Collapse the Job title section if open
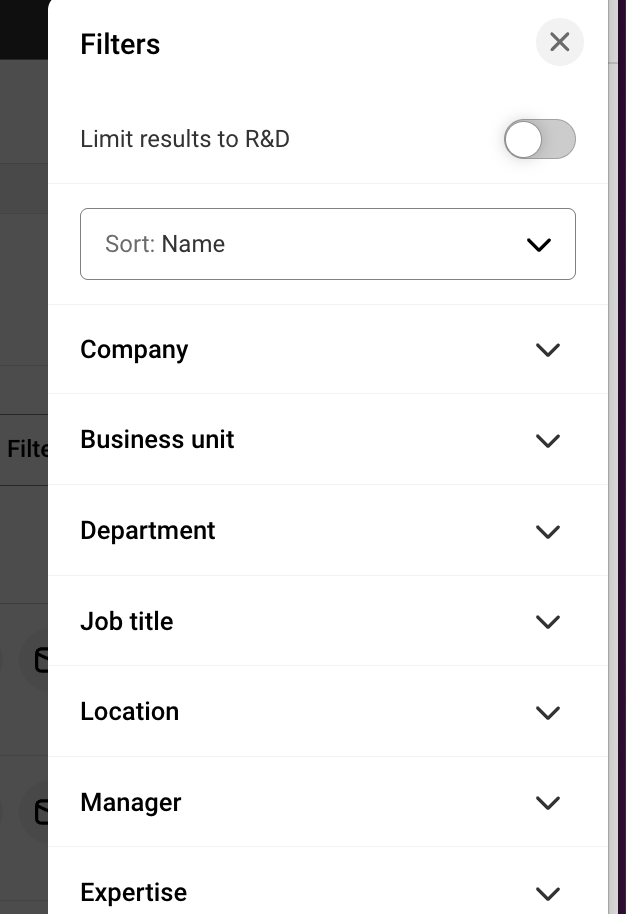This screenshot has width=626, height=914. [x=328, y=621]
